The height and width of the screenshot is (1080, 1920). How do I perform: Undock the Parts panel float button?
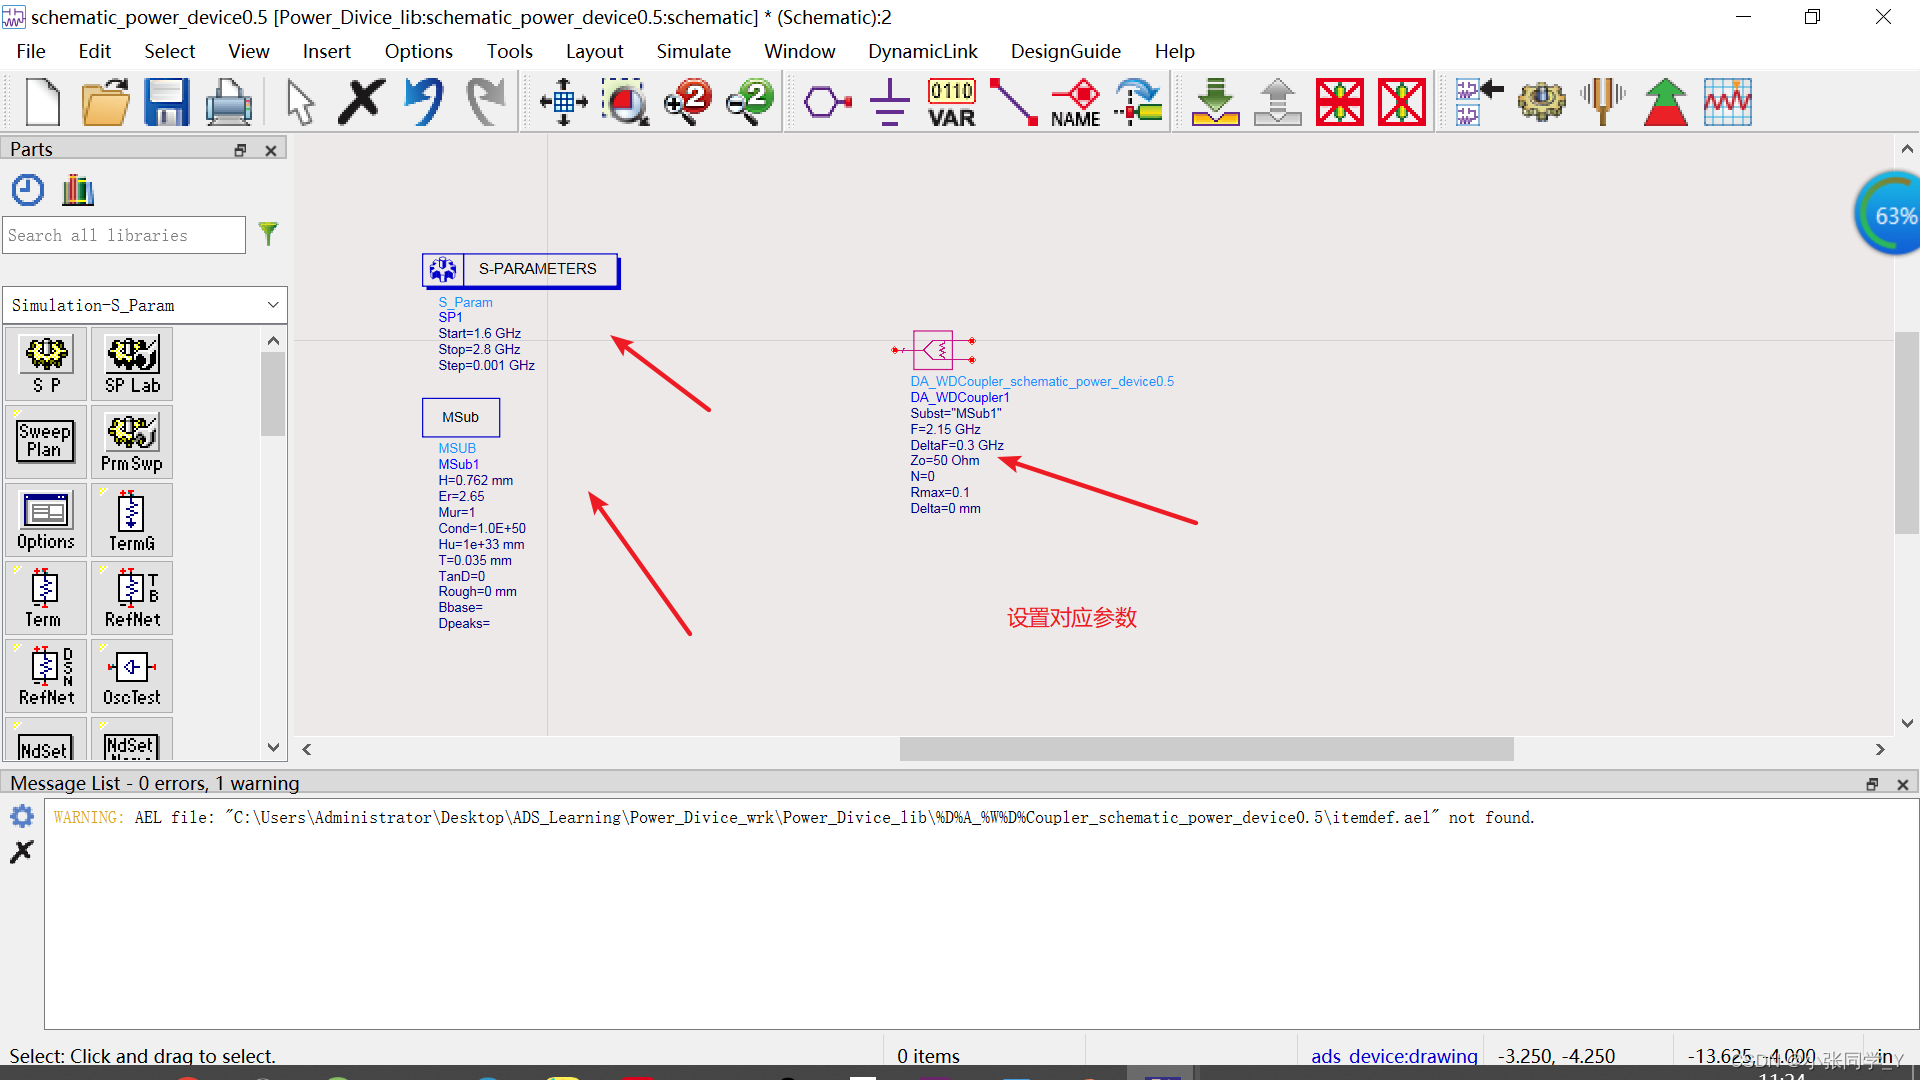point(240,150)
